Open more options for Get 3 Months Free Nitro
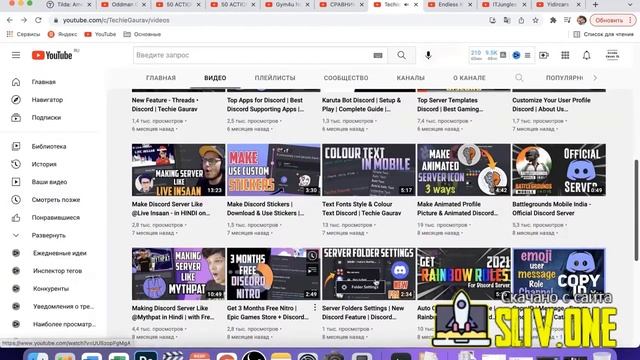Viewport: 640px width, 360px height. coord(315,308)
